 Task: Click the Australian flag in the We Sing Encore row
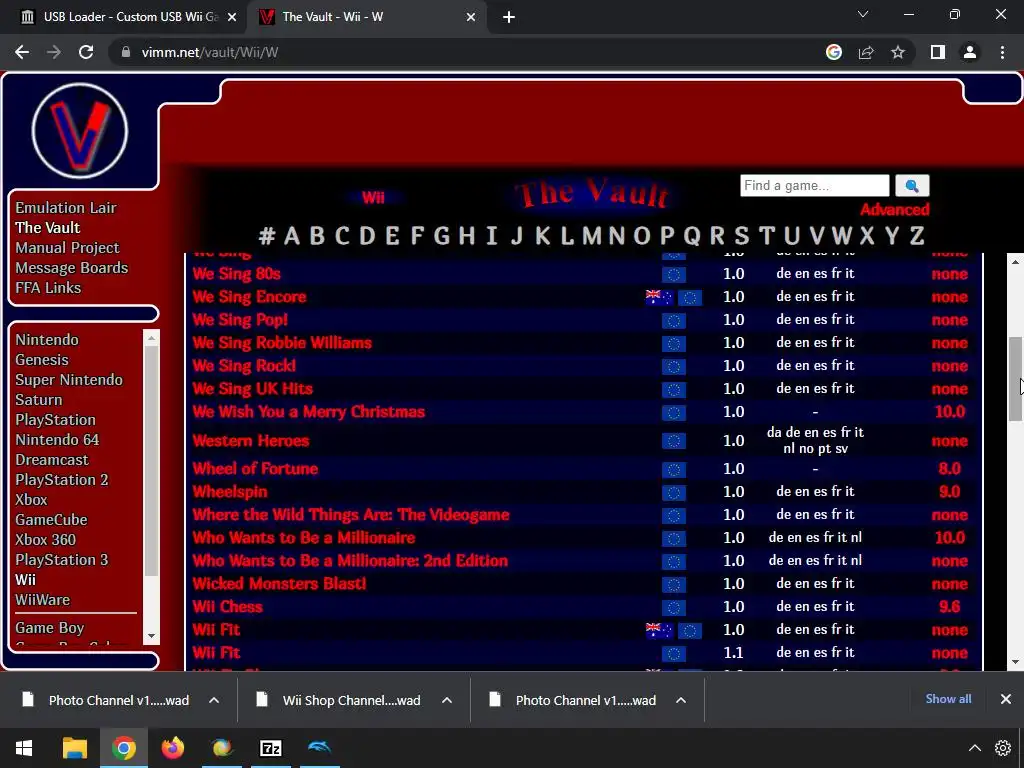point(658,298)
